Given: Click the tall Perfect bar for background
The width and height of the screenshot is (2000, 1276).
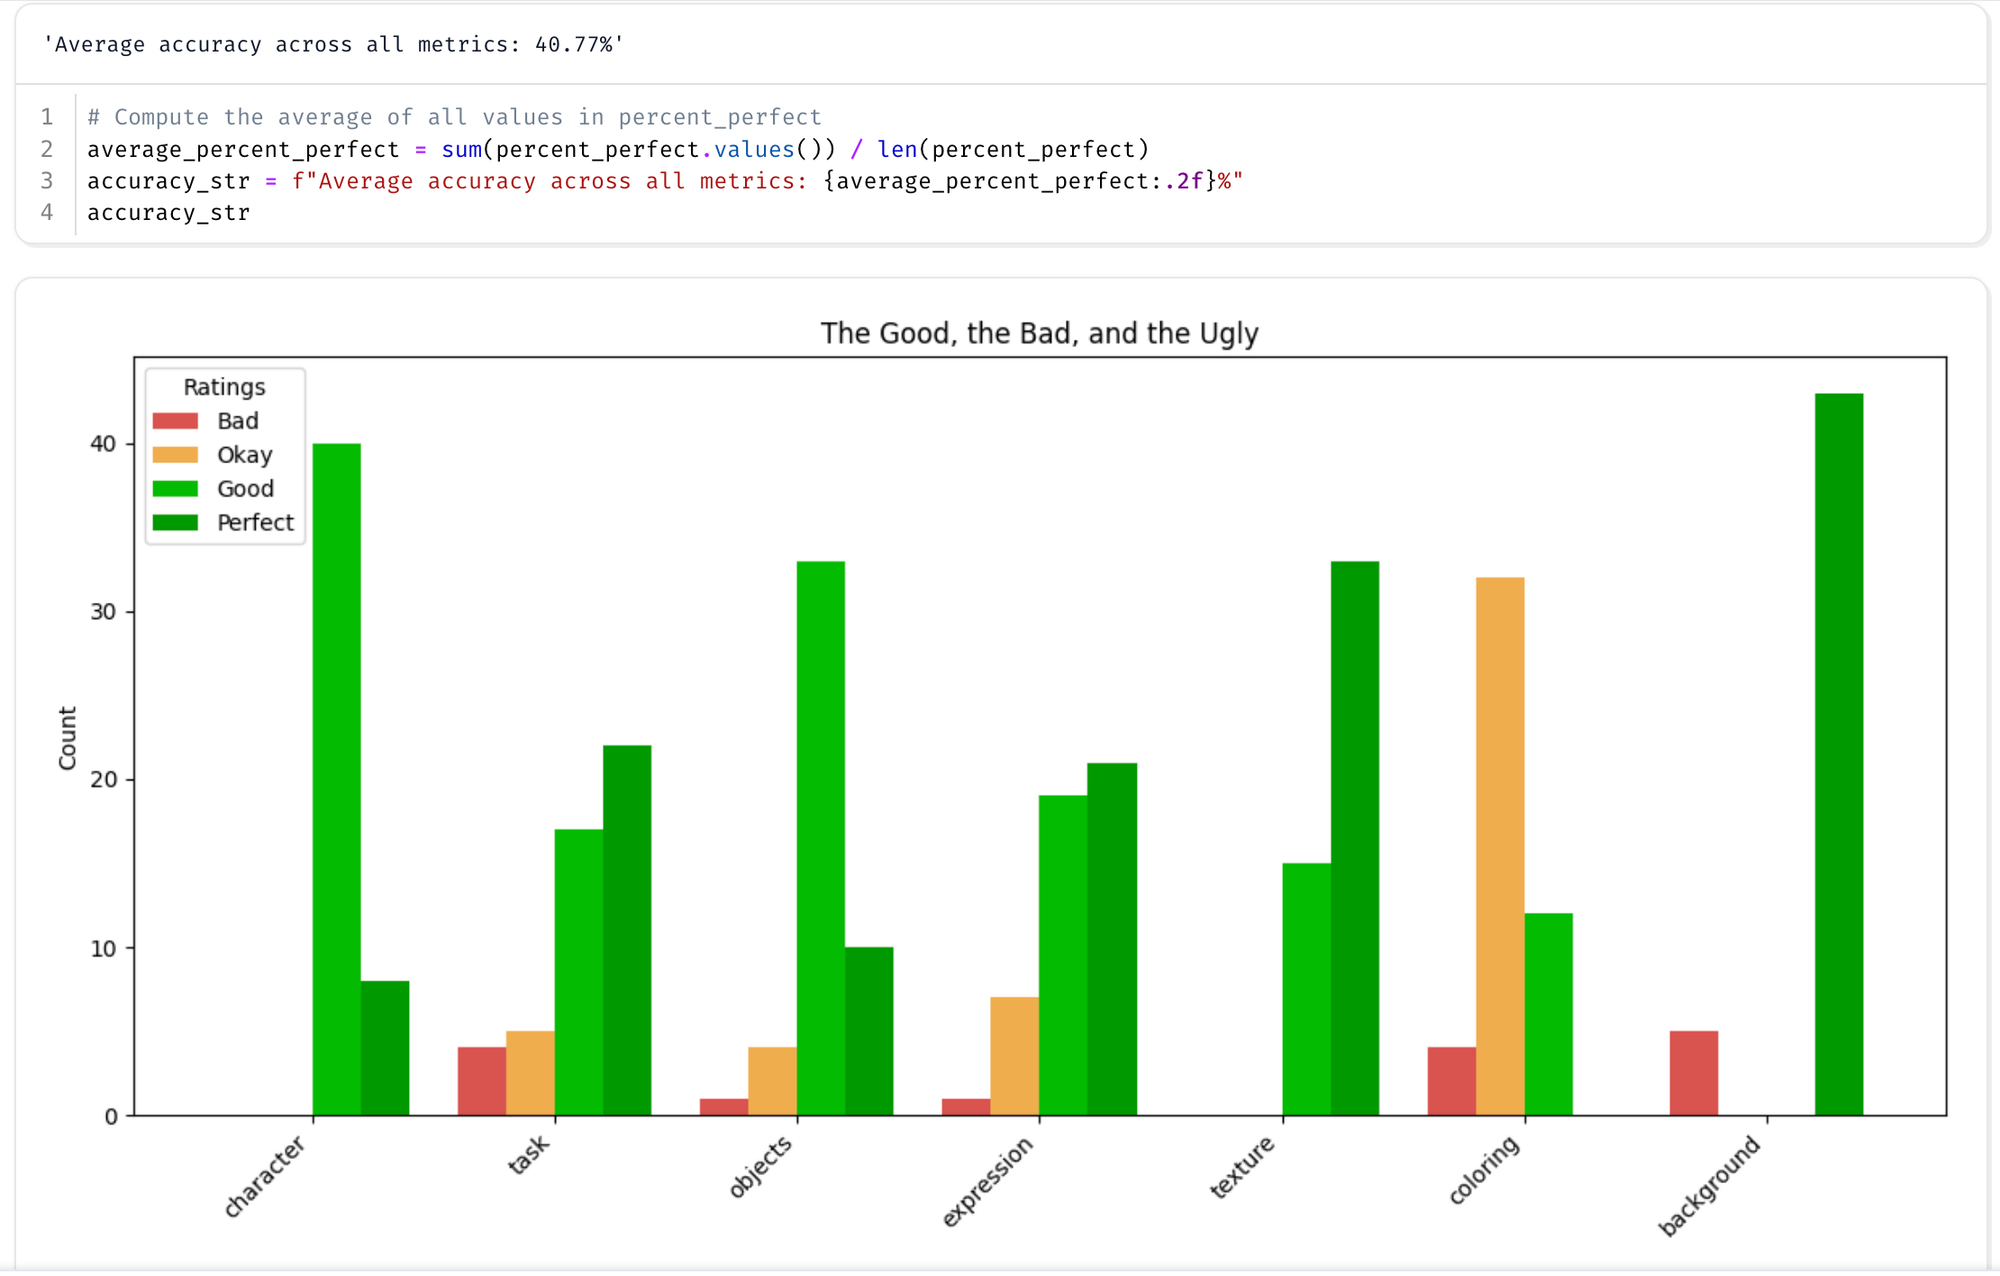Looking at the screenshot, I should point(1838,754).
